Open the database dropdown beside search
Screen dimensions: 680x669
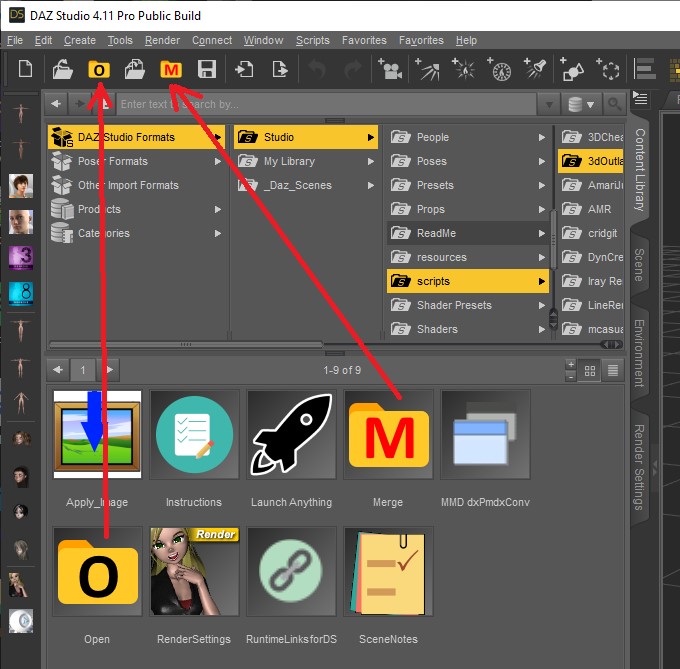pyautogui.click(x=579, y=104)
